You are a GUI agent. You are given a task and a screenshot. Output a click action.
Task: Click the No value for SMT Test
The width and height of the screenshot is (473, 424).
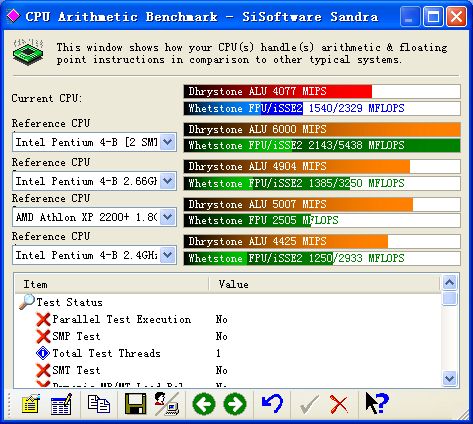tap(221, 370)
